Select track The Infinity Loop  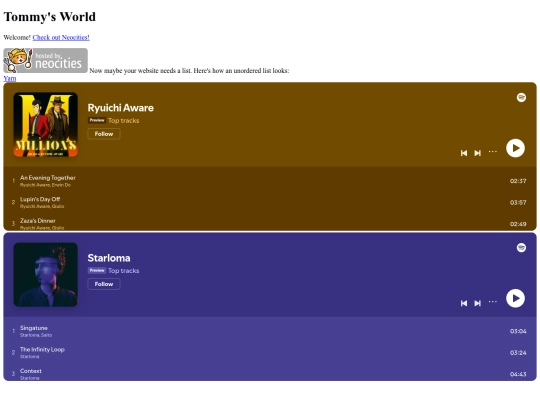click(x=270, y=352)
